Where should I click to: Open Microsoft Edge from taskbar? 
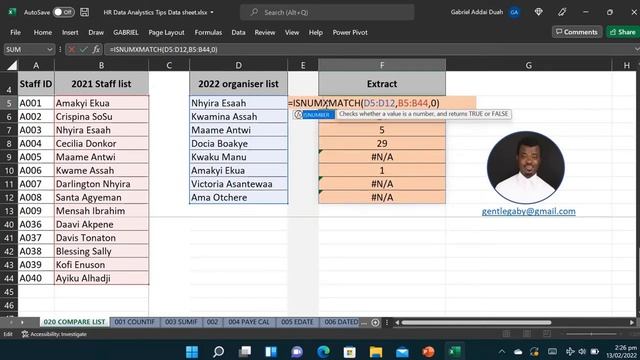tap(323, 351)
